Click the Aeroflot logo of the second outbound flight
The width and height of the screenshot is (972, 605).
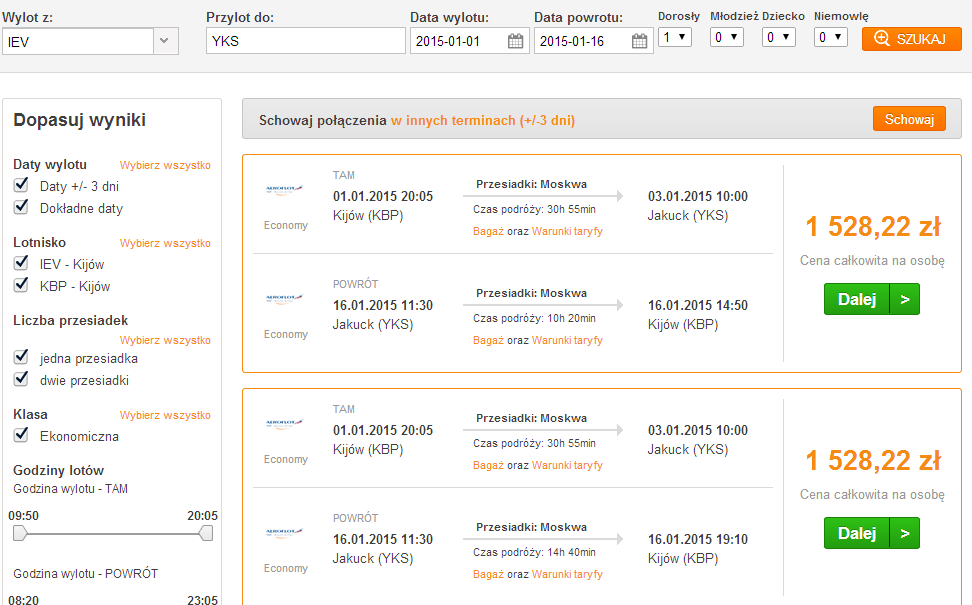(x=284, y=423)
